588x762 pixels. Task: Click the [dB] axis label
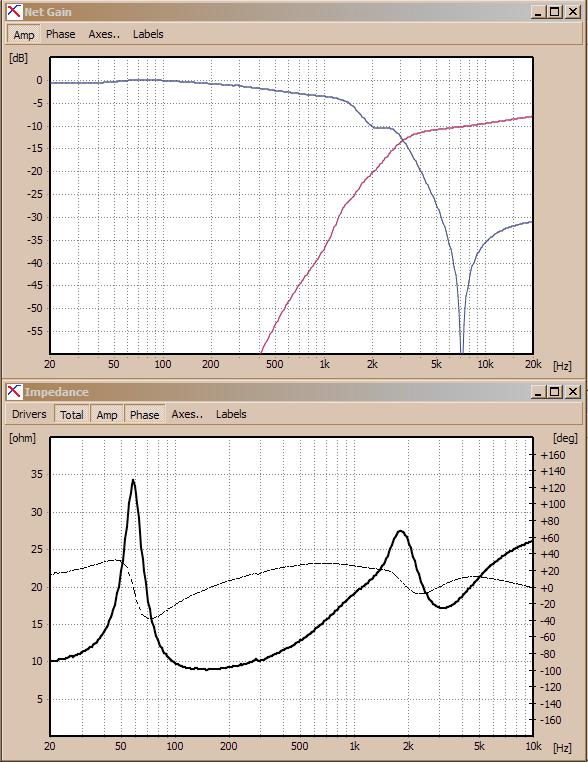[18, 58]
